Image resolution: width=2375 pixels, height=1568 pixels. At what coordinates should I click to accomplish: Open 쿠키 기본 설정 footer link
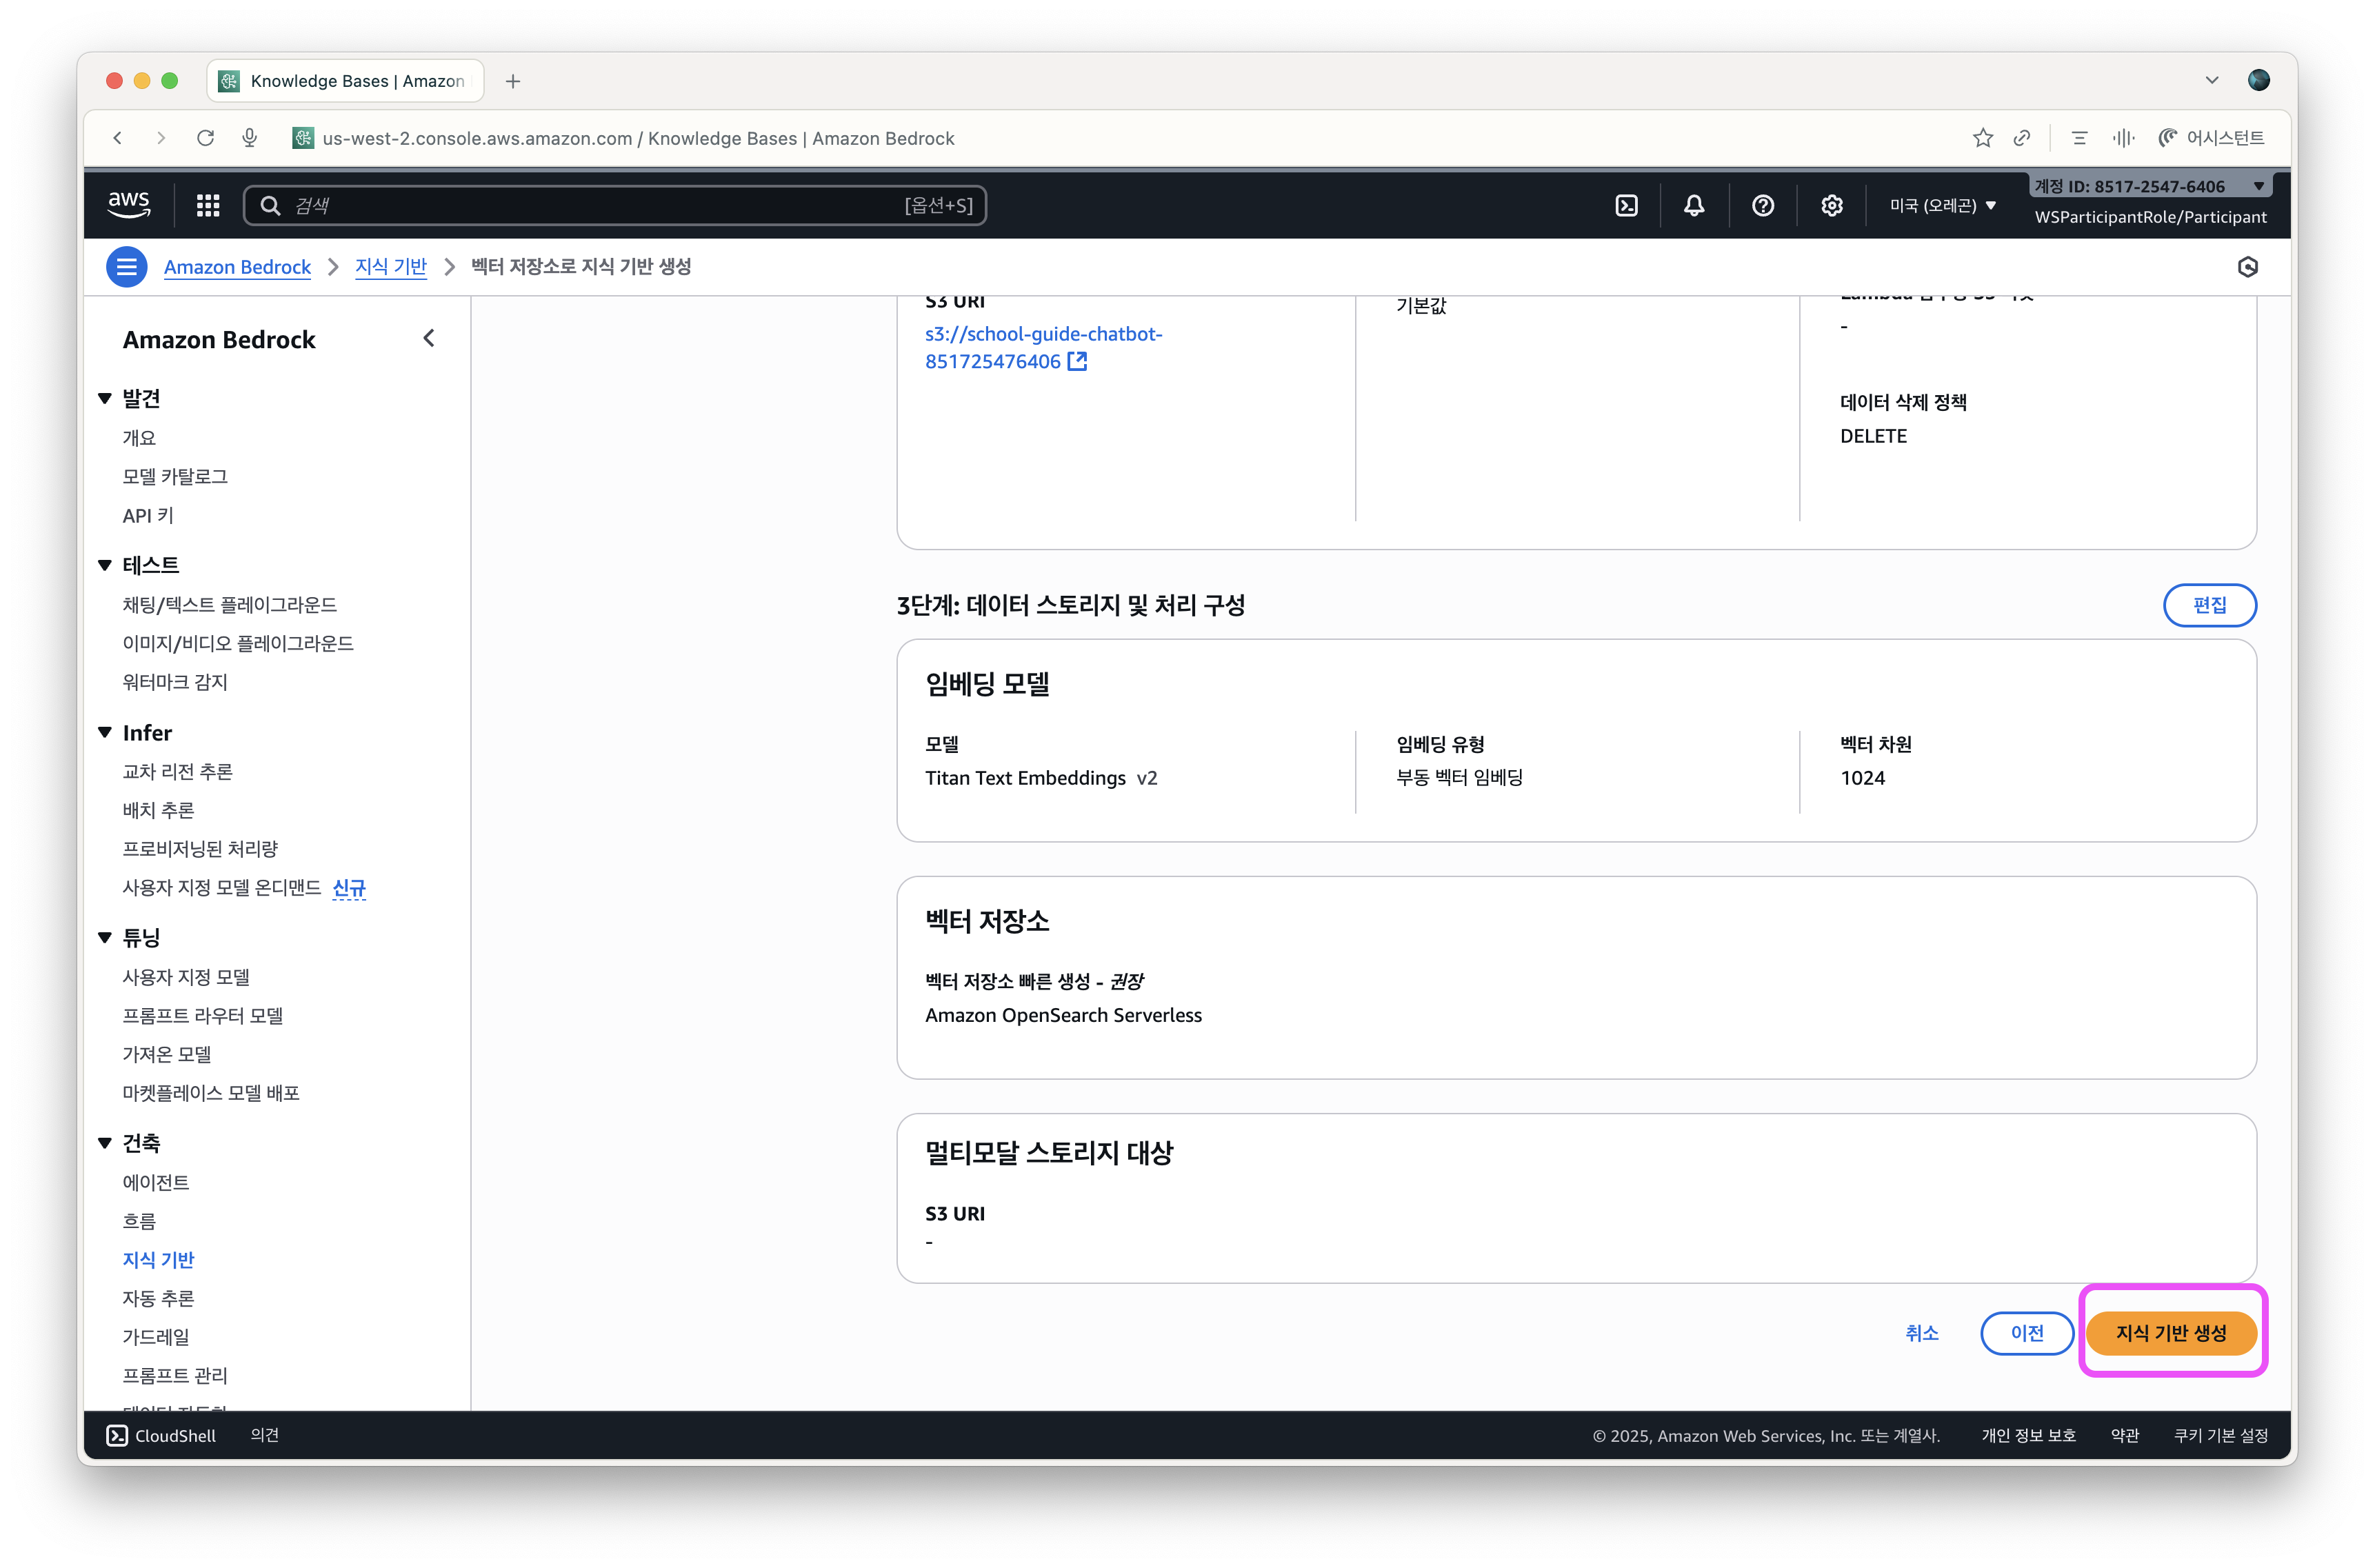point(2220,1435)
